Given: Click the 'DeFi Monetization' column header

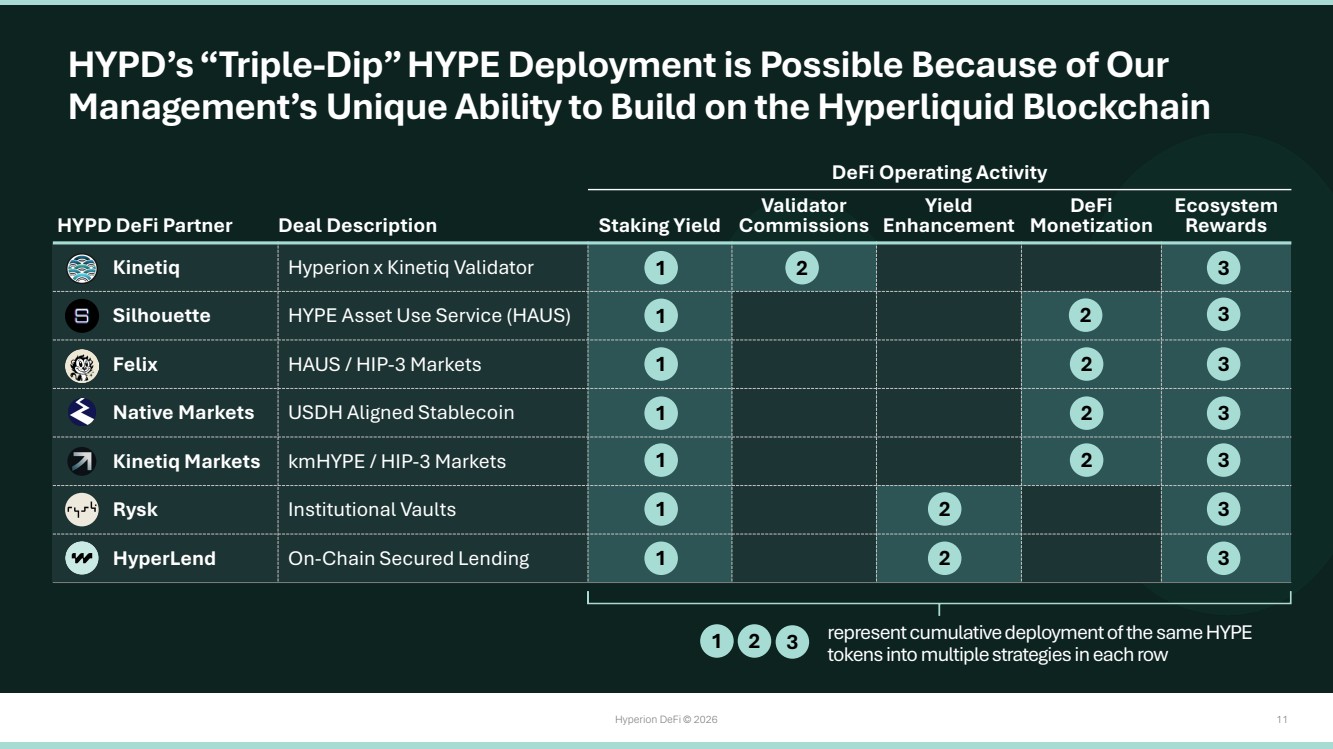Looking at the screenshot, I should pyautogui.click(x=1091, y=216).
